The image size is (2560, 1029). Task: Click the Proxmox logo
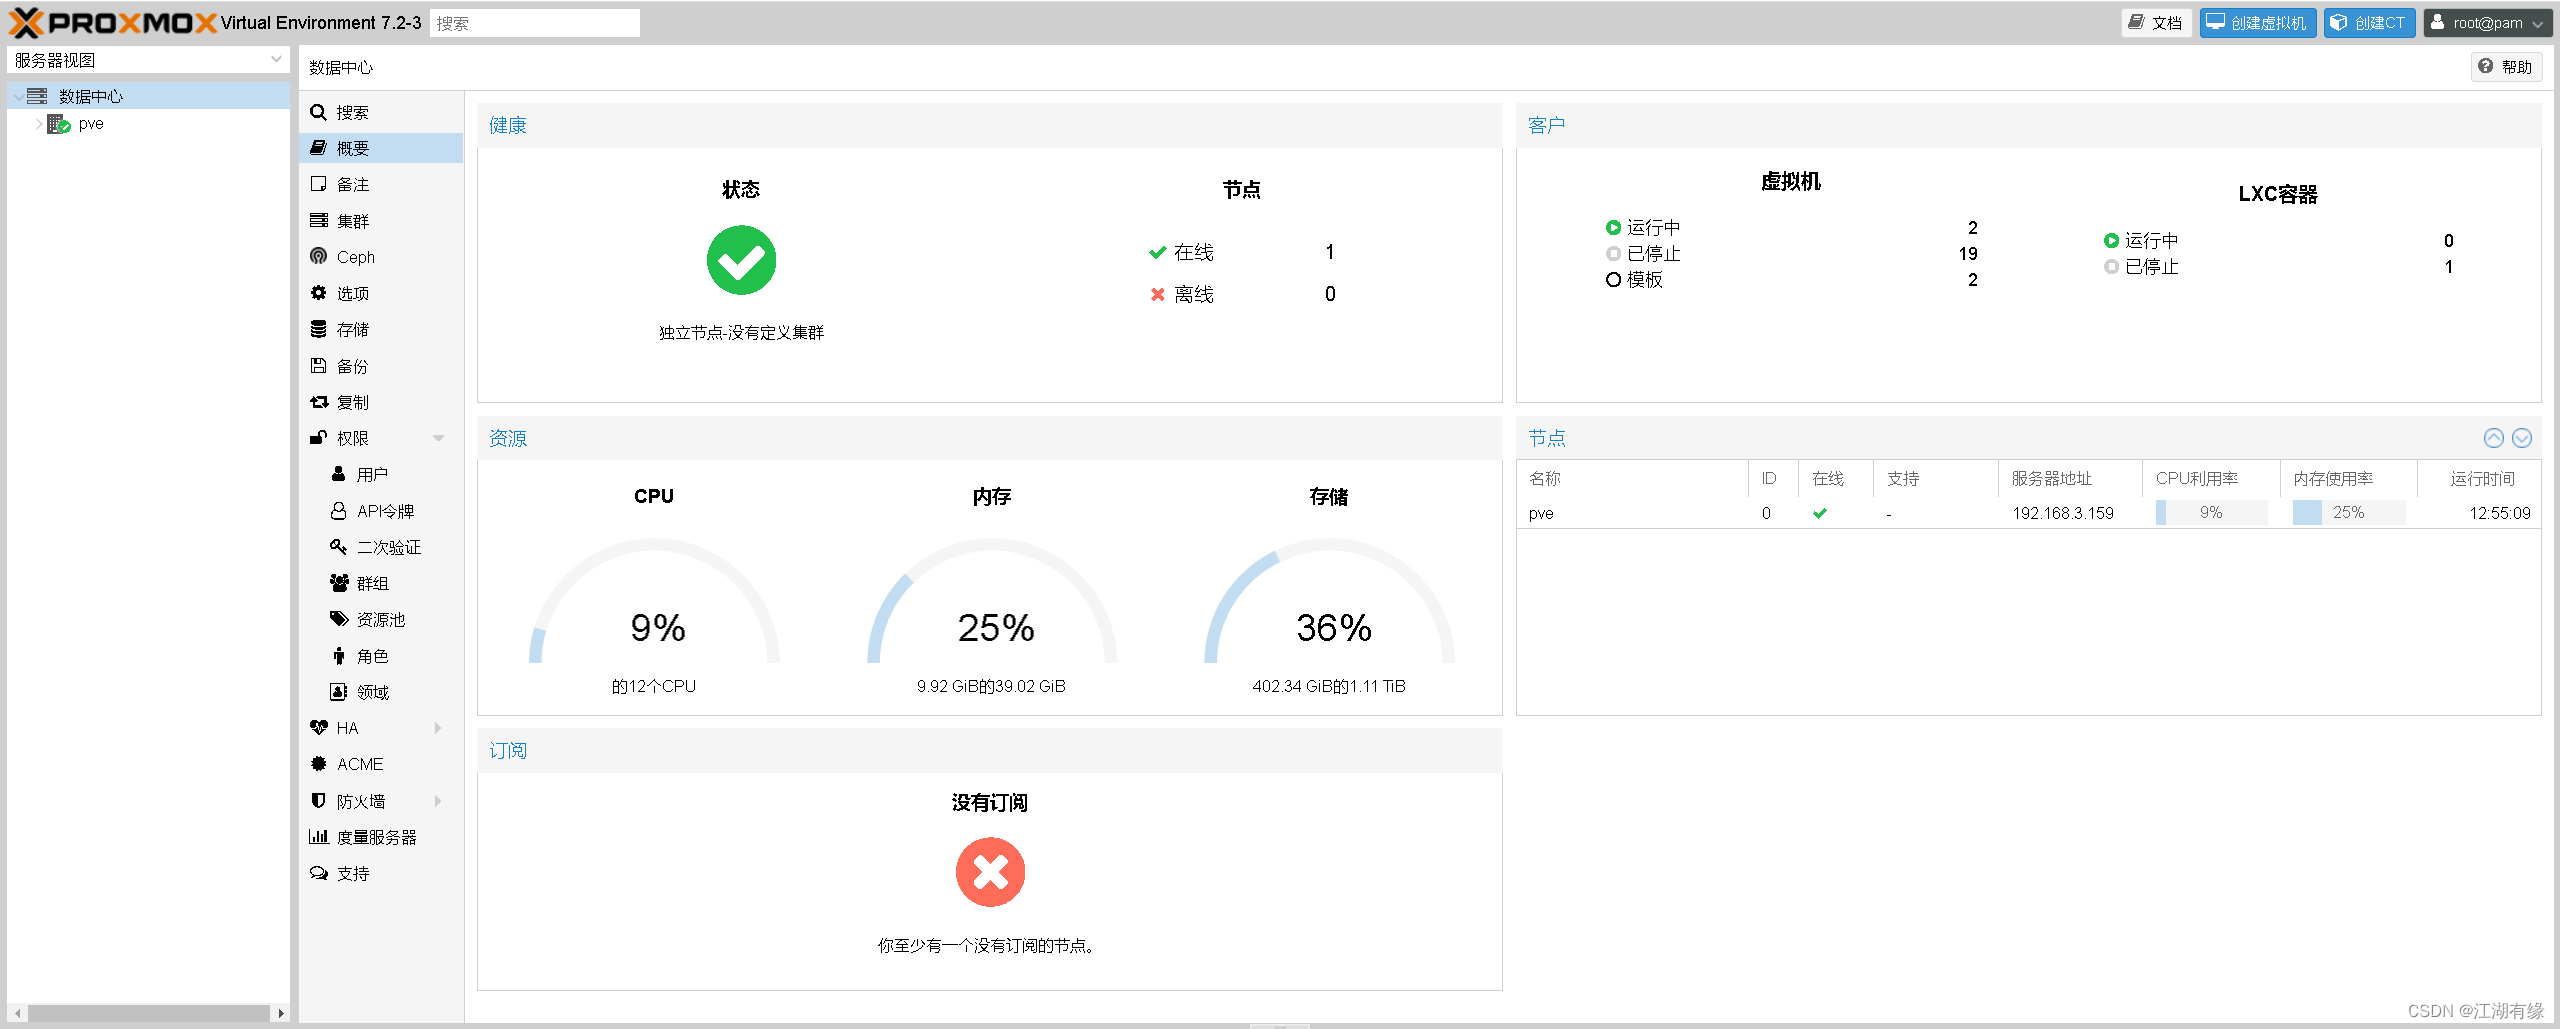click(113, 22)
